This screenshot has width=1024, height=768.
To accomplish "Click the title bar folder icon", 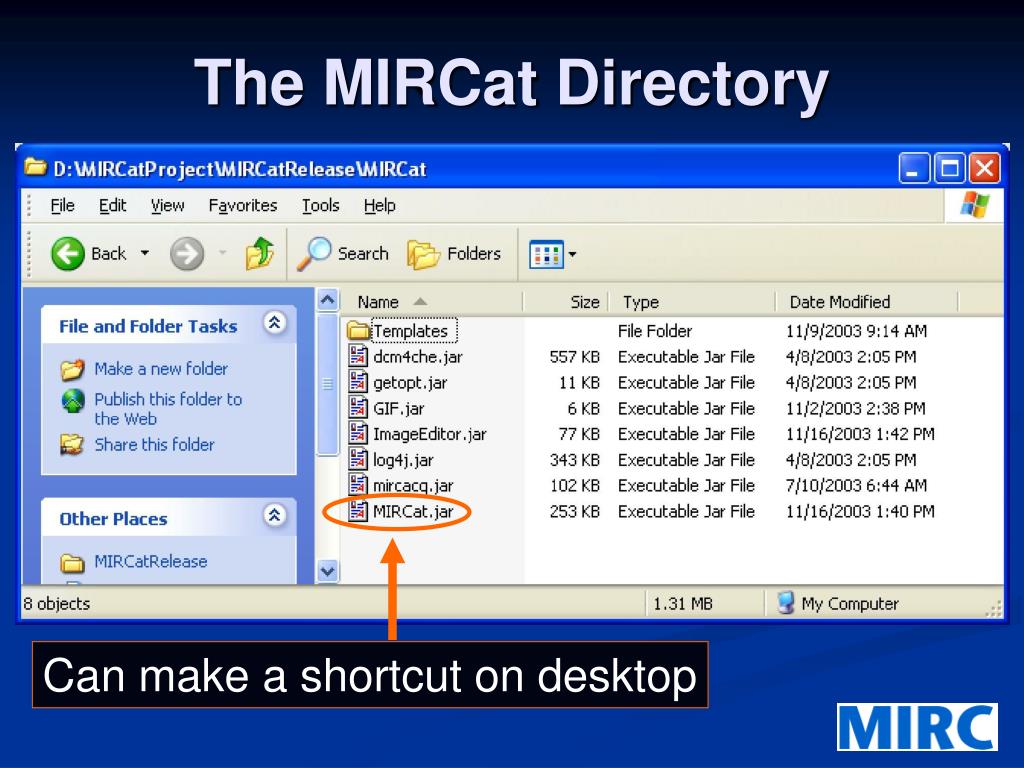I will pyautogui.click(x=35, y=168).
